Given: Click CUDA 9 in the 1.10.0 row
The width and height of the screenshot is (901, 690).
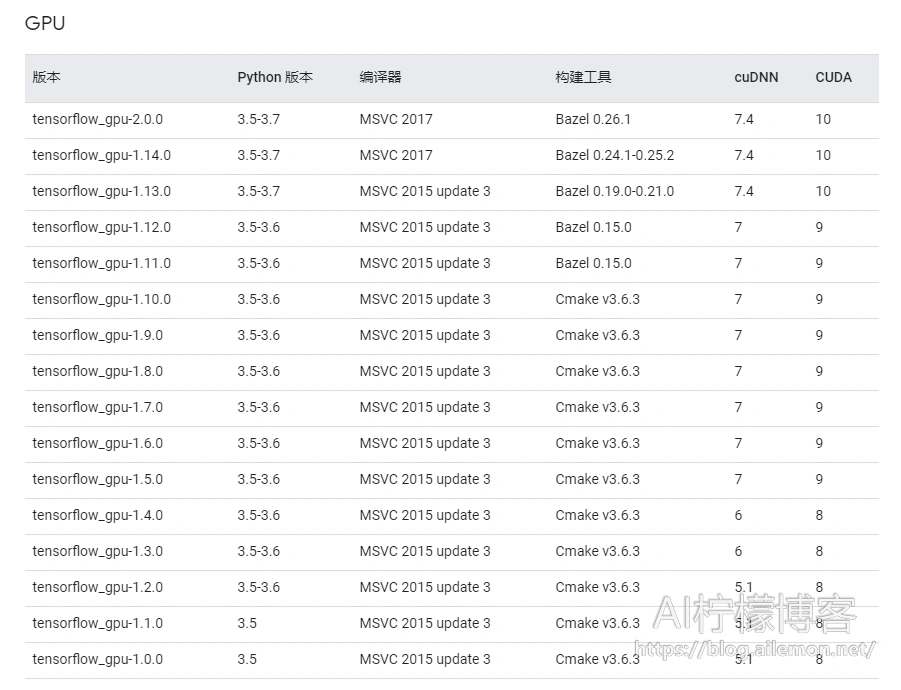Looking at the screenshot, I should tap(819, 299).
